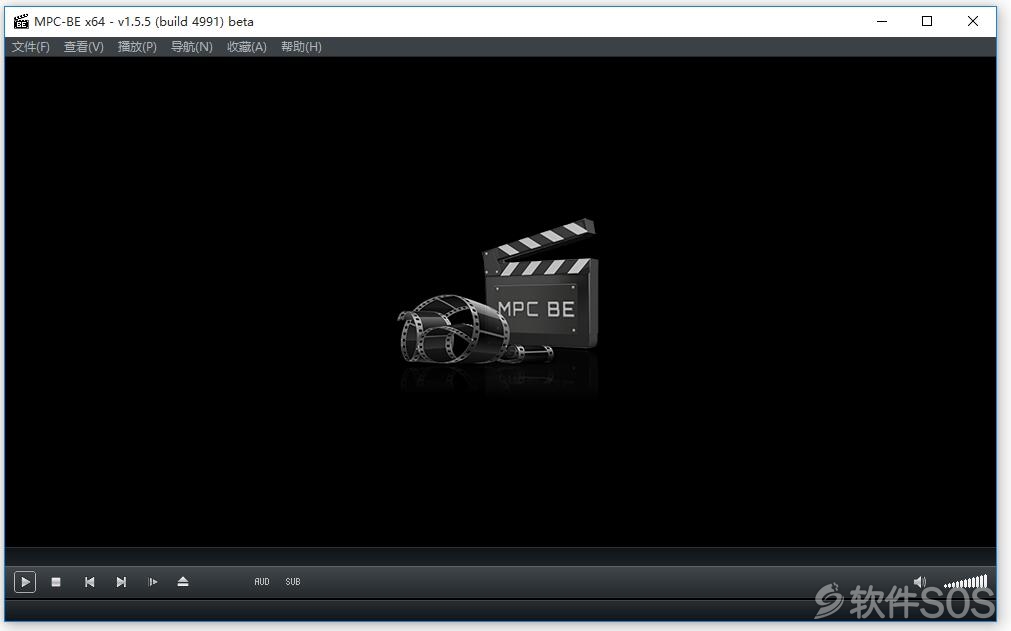This screenshot has width=1011, height=631.
Task: Close the MPC-BE window
Action: 973,21
